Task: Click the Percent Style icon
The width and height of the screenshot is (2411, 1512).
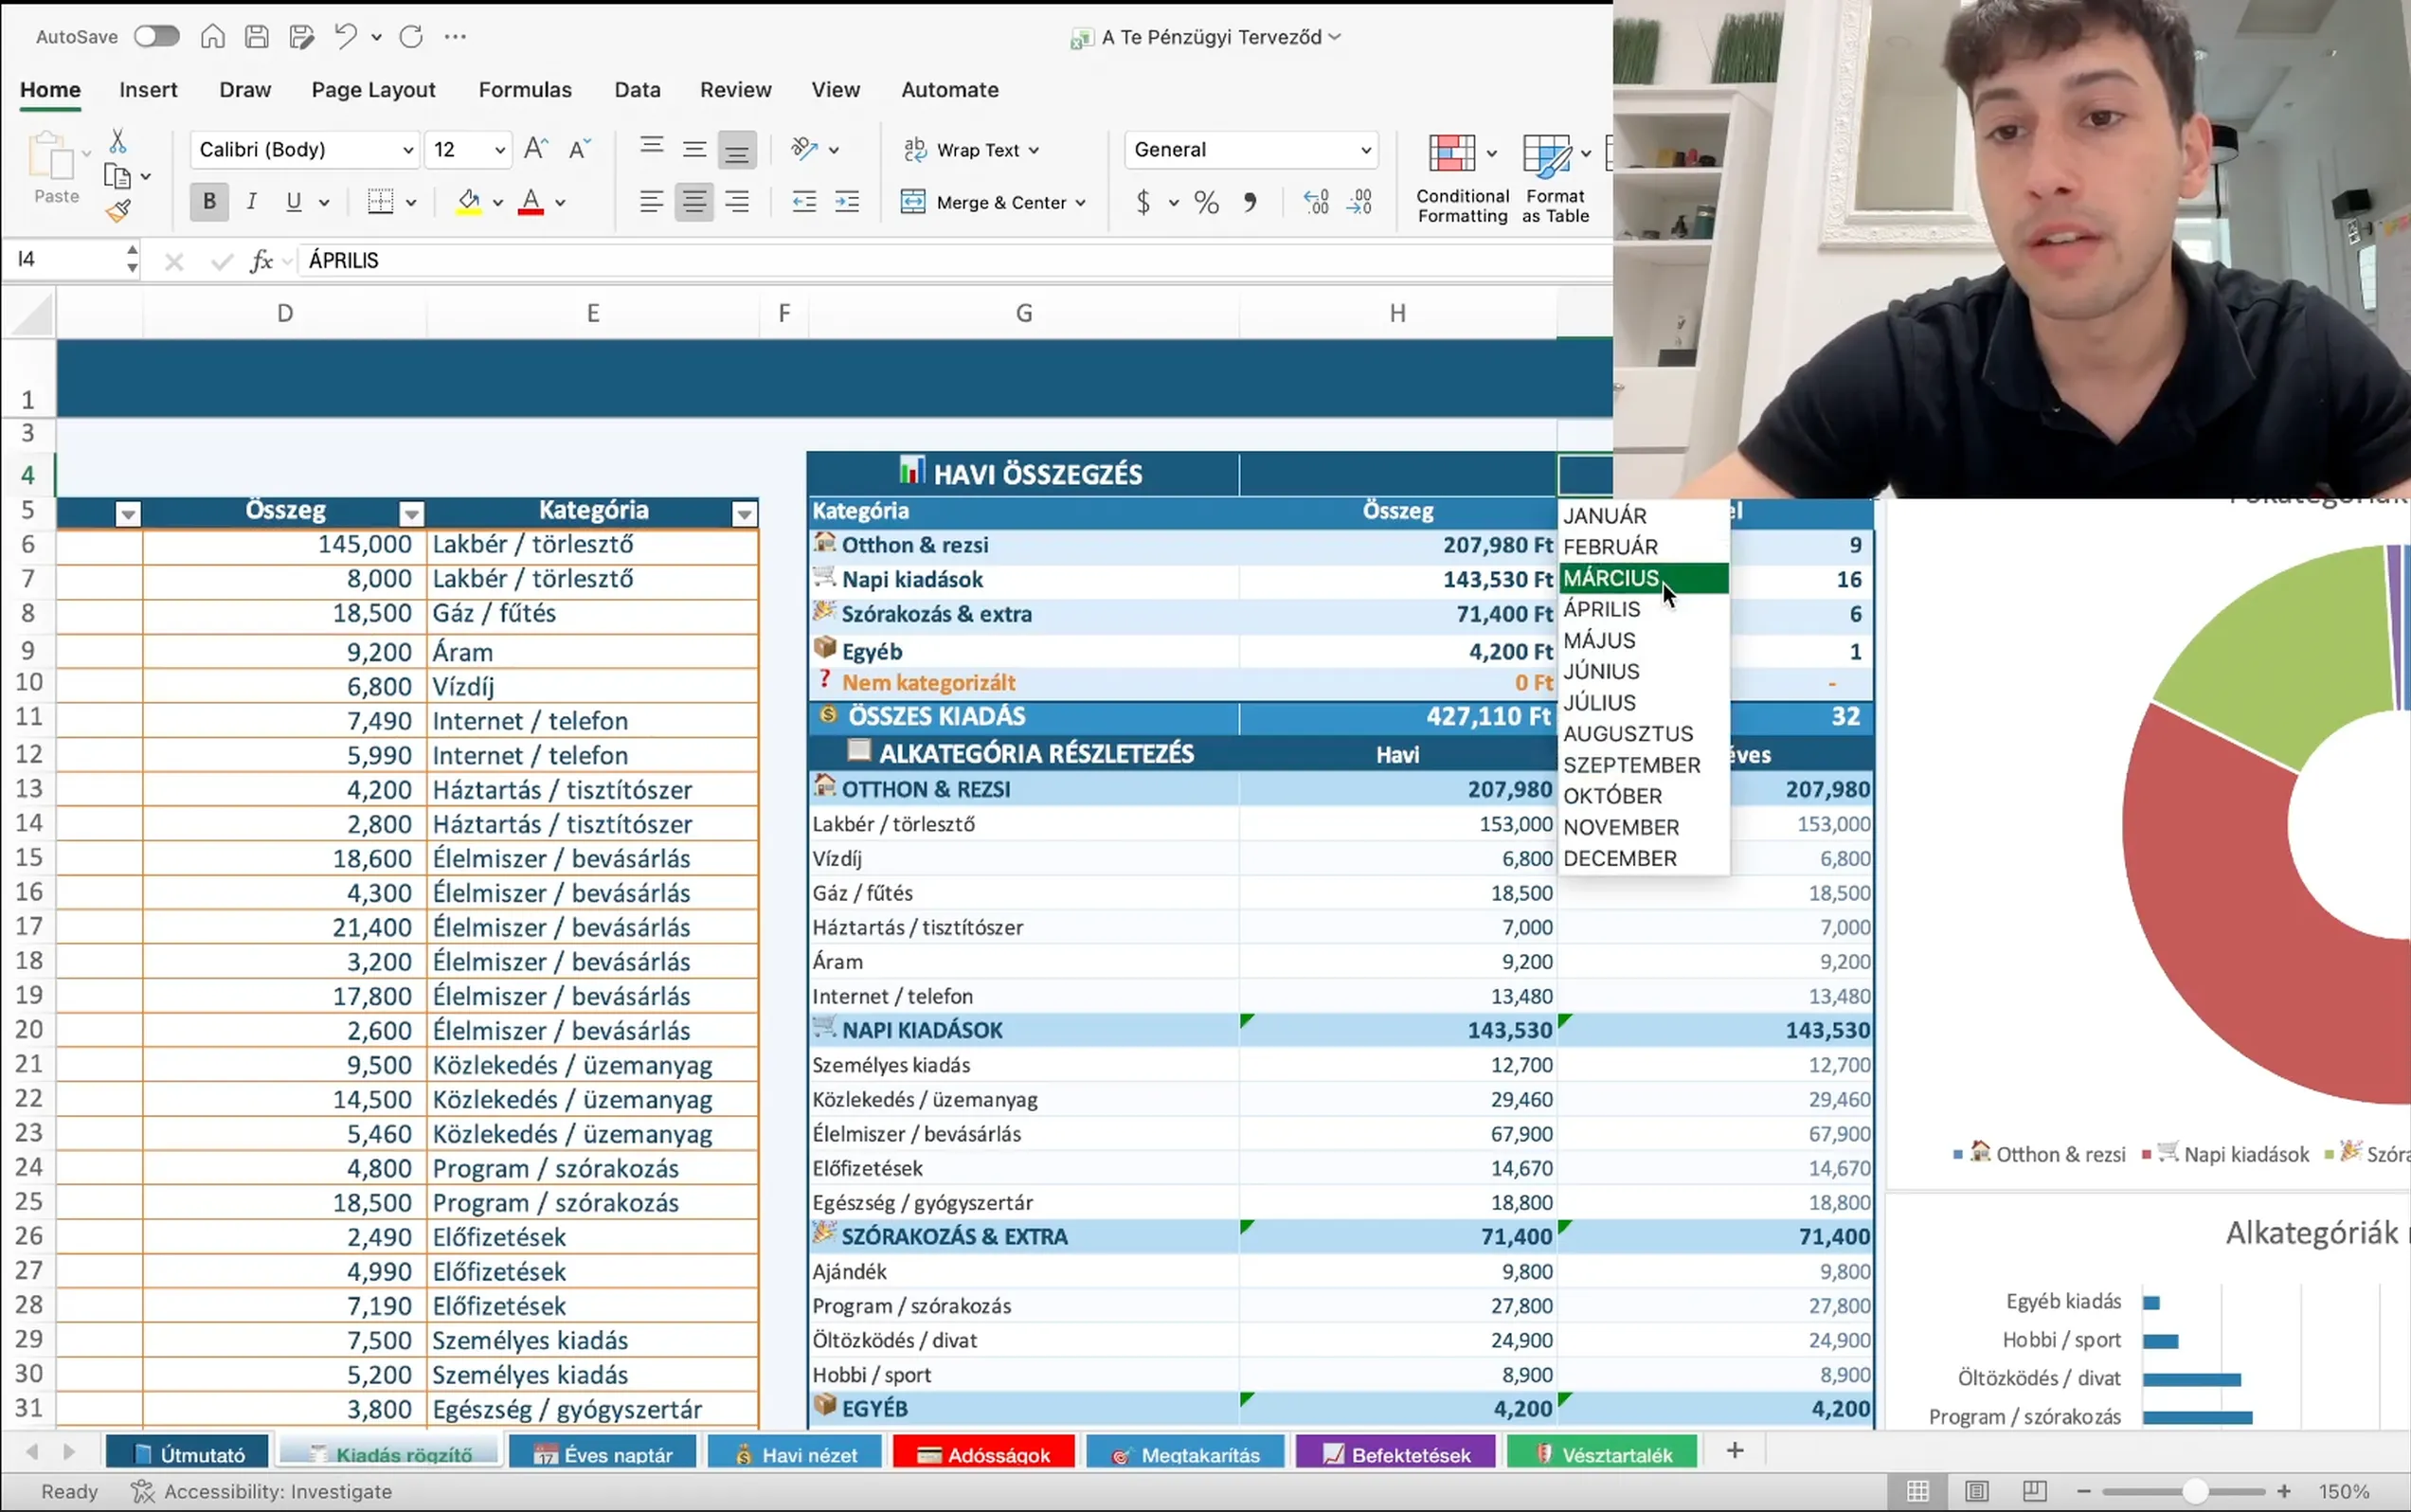Action: point(1206,203)
